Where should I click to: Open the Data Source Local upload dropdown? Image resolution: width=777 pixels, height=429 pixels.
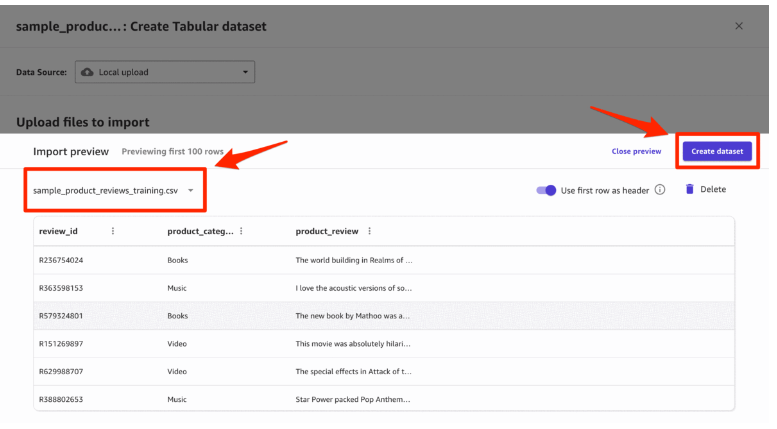click(x=165, y=72)
